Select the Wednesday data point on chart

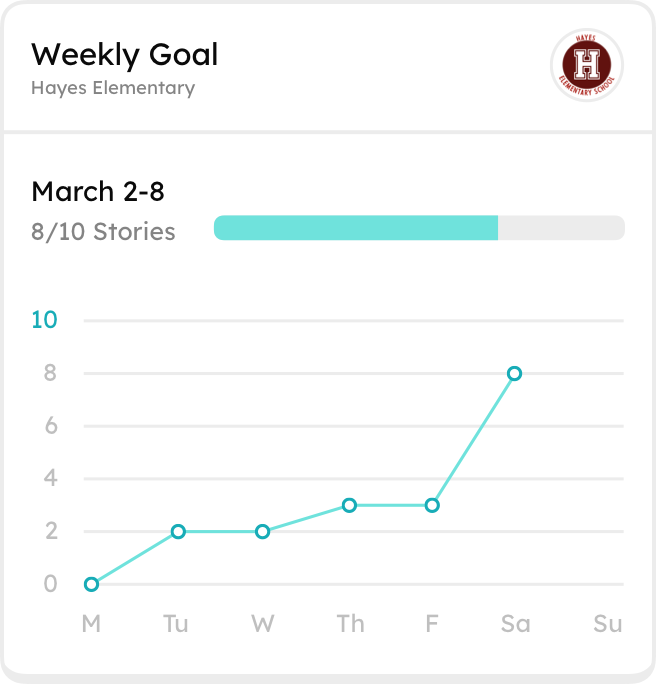pos(262,531)
